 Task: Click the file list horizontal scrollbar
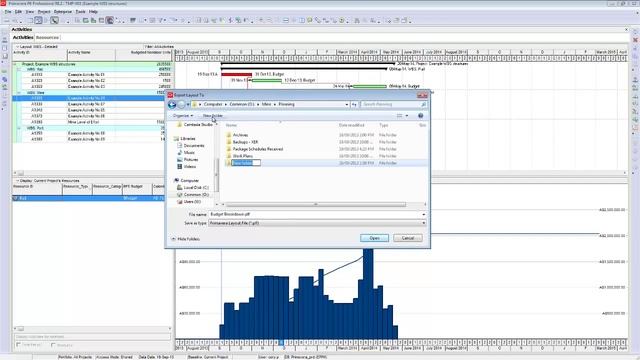316,204
